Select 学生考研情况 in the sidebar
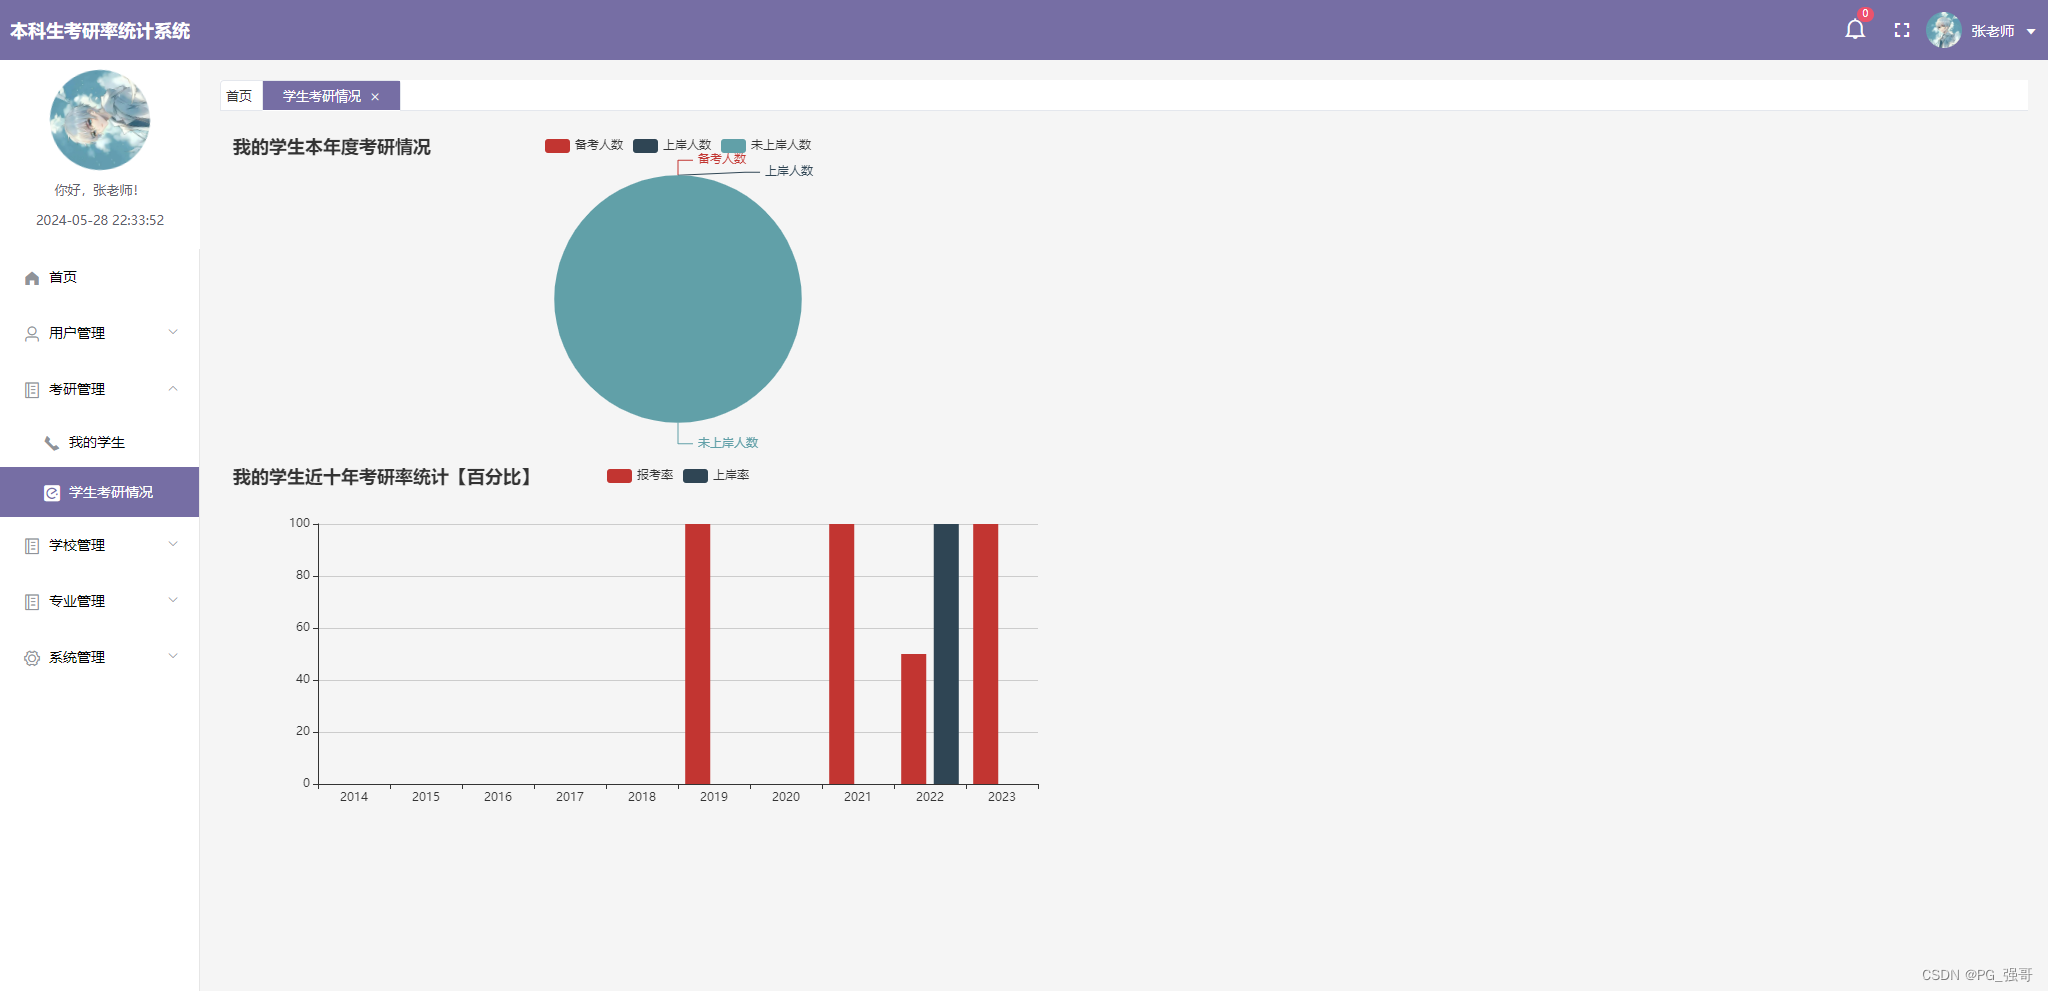The image size is (2048, 991). (100, 492)
